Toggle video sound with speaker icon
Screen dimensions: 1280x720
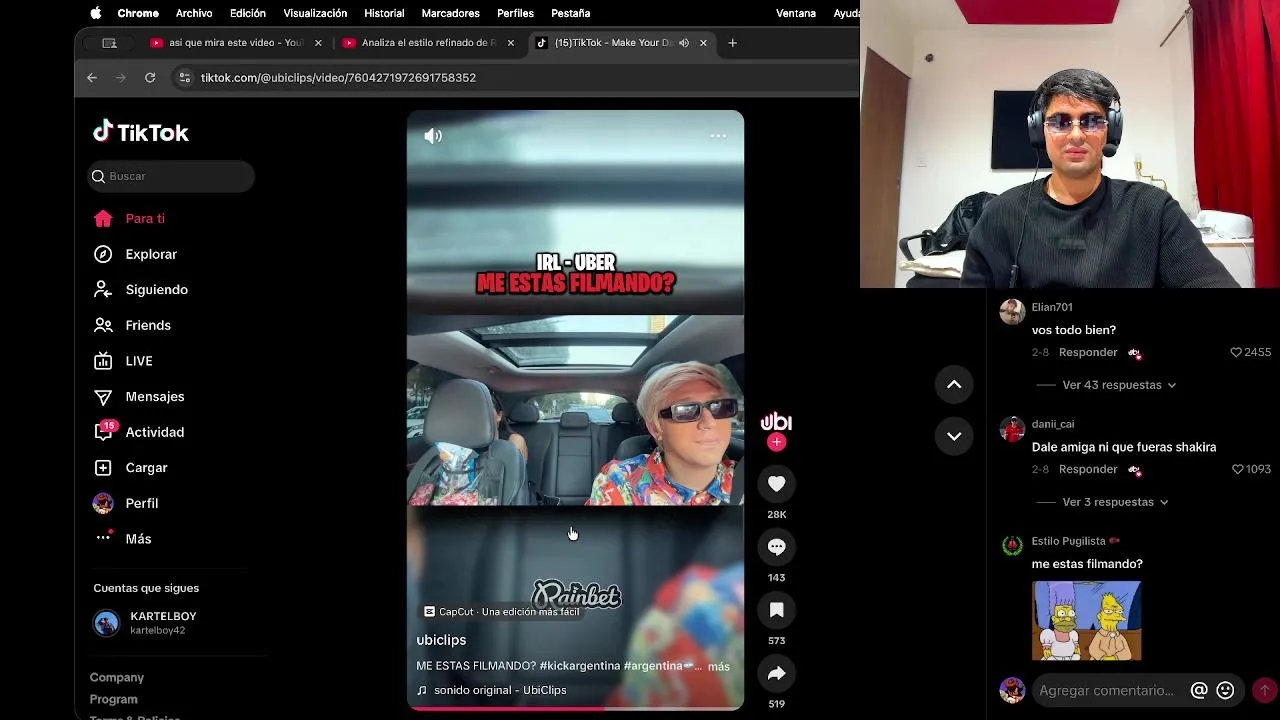point(433,136)
